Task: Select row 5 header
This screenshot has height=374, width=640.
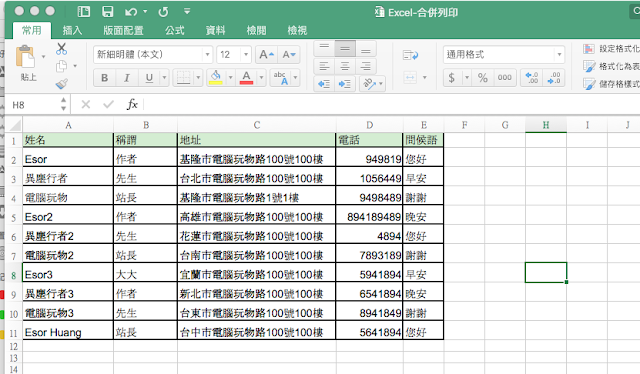Action: click(x=13, y=217)
